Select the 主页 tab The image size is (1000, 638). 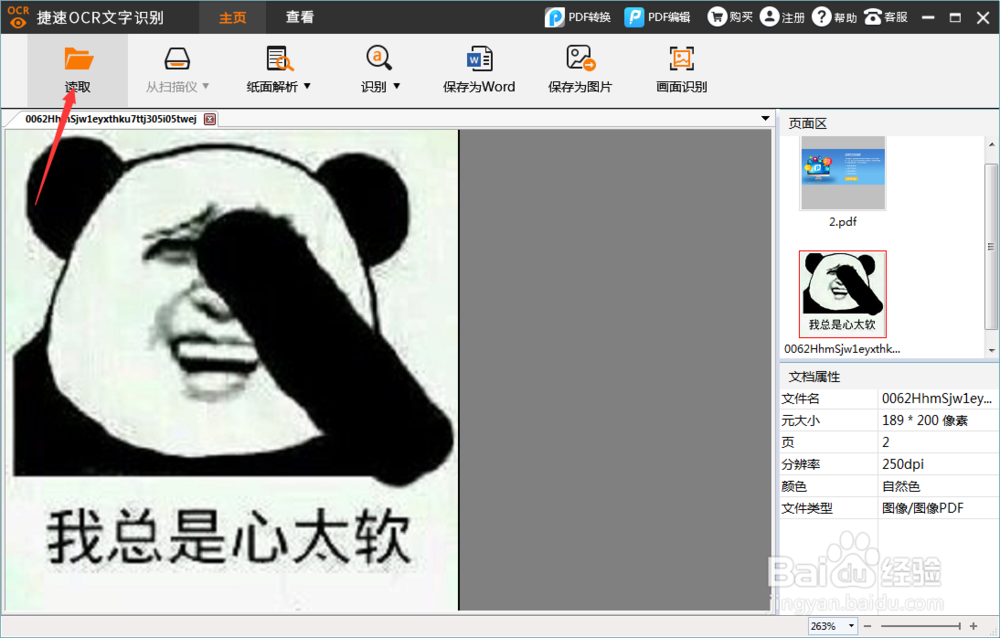pos(232,16)
